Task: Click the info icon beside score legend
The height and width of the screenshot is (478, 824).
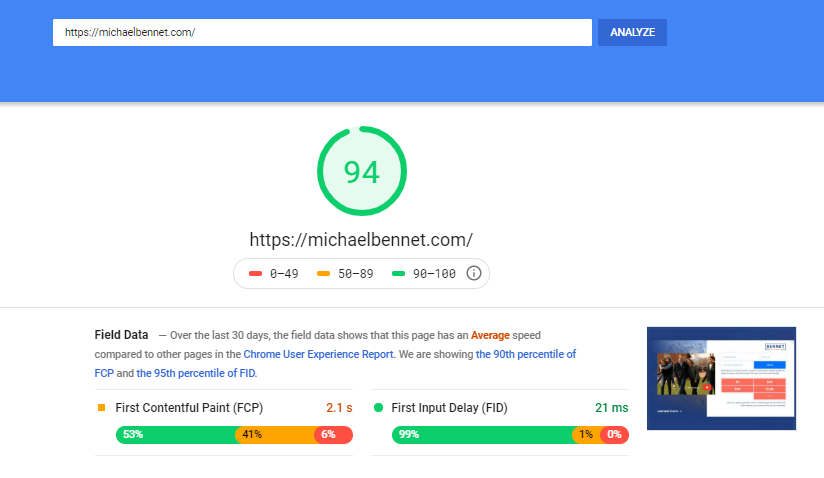Action: (x=473, y=273)
